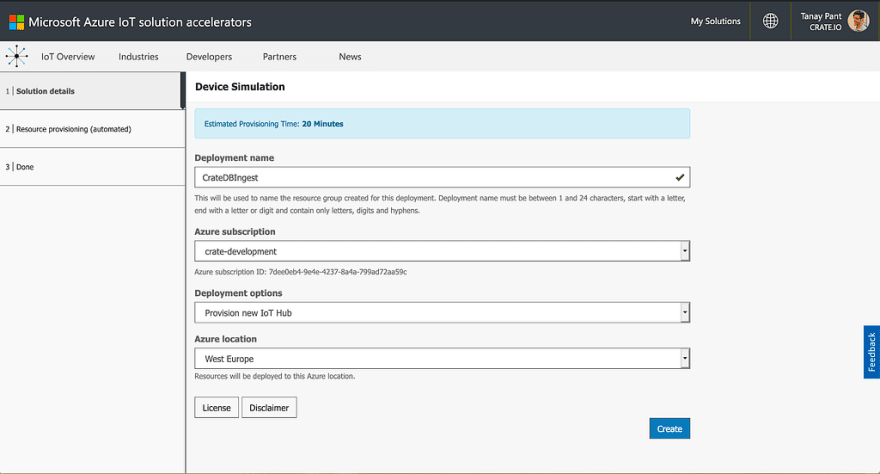Open the Partners menu
880x474 pixels.
[279, 57]
